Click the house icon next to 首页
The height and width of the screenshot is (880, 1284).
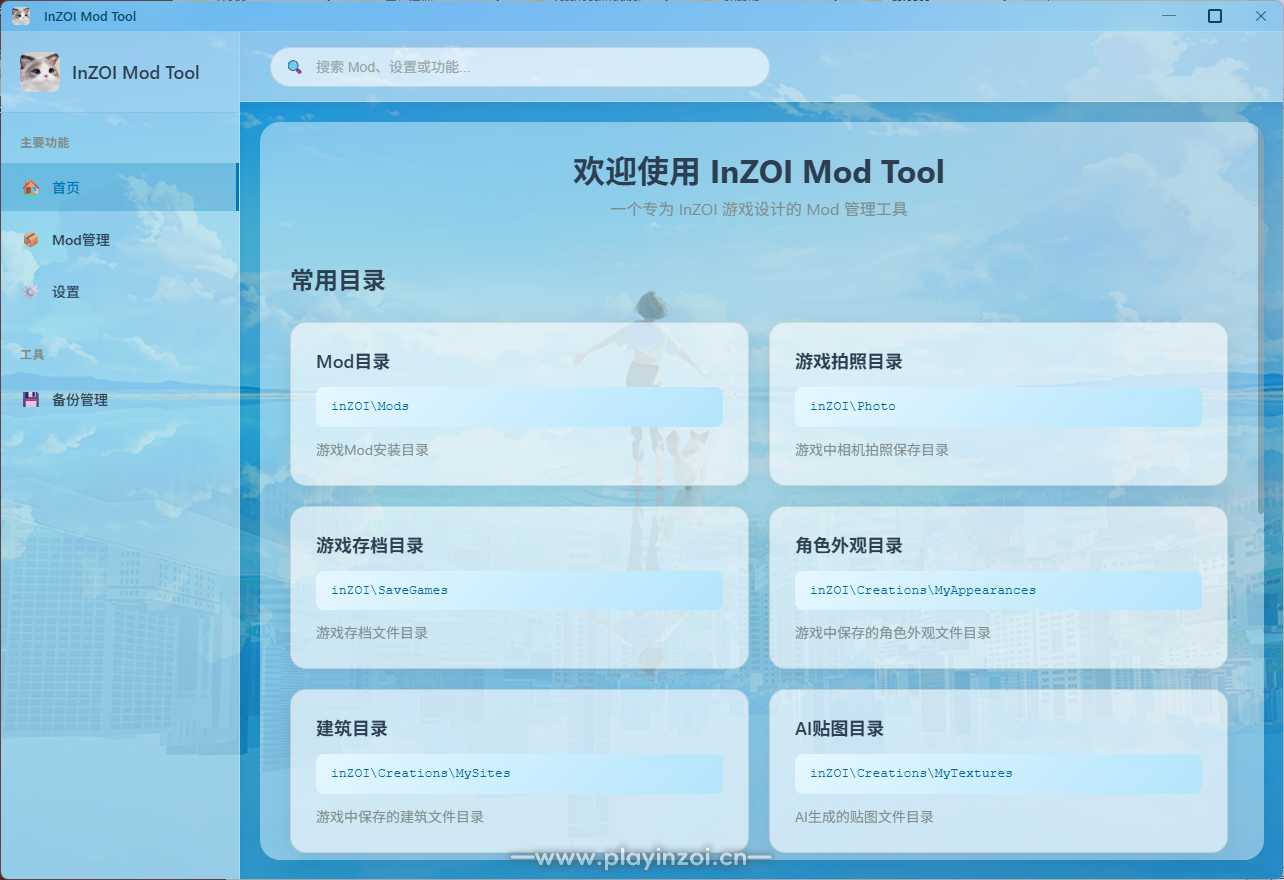[31, 187]
